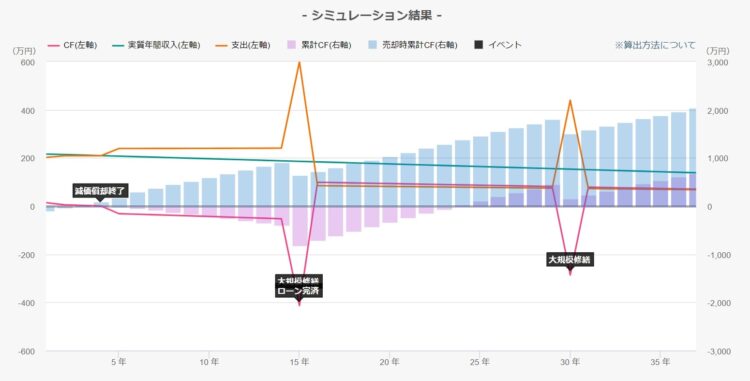Screen dimensions: 750x381
Task: Click the orange 支出 peak at 30年
Action: click(x=570, y=100)
